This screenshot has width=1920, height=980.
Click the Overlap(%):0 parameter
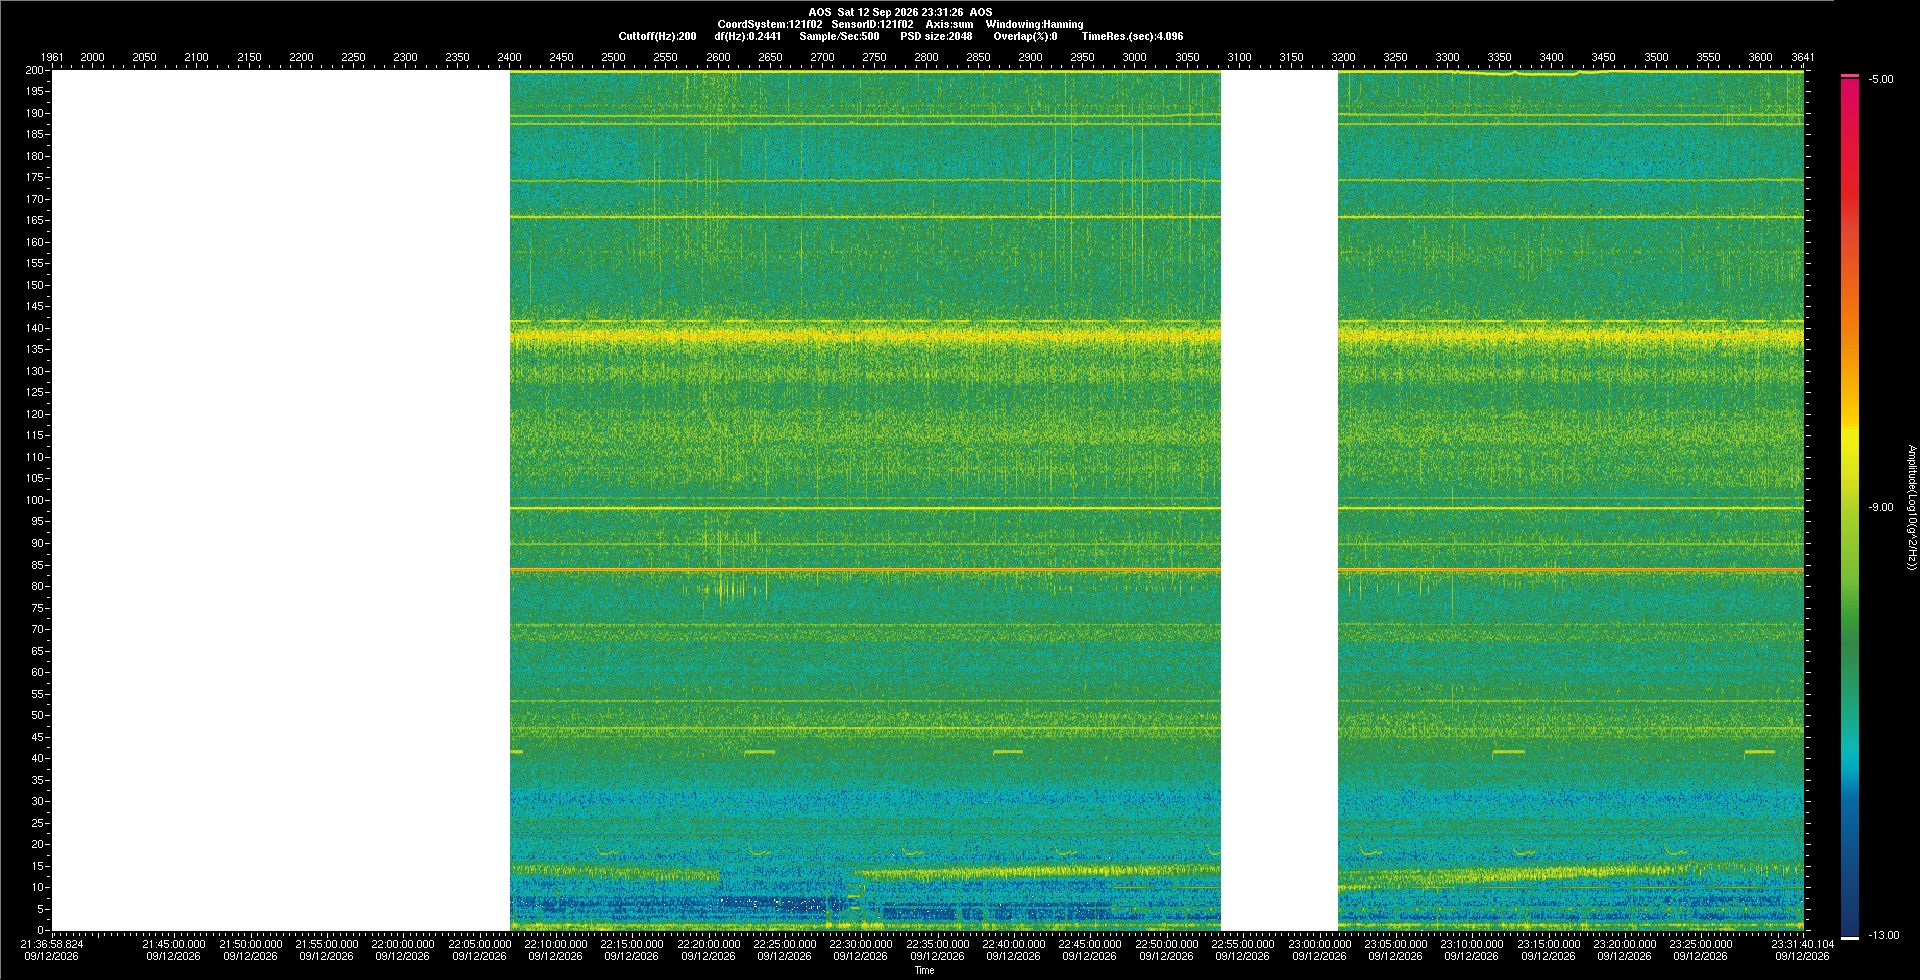(1025, 36)
